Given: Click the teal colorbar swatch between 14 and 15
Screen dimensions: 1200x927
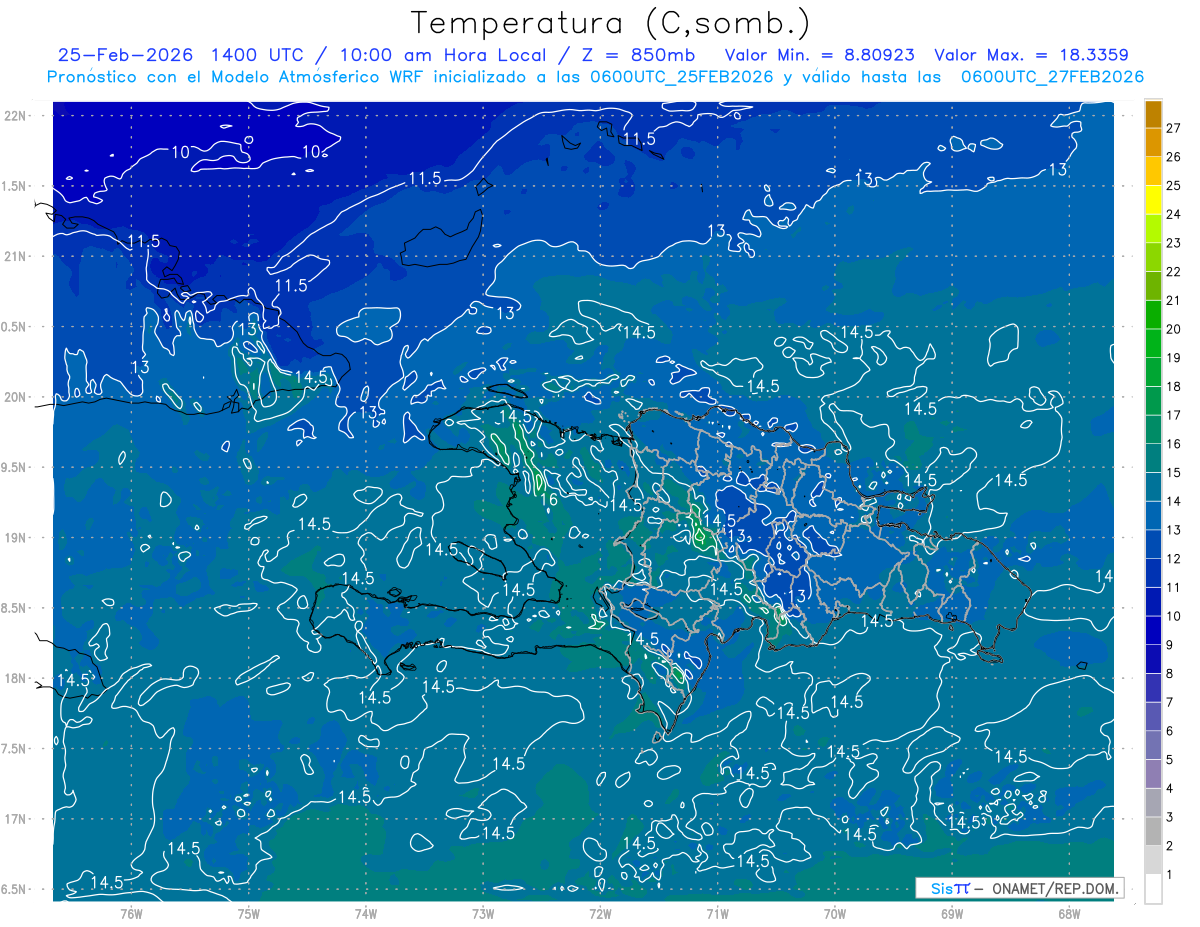Looking at the screenshot, I should pos(1153,486).
